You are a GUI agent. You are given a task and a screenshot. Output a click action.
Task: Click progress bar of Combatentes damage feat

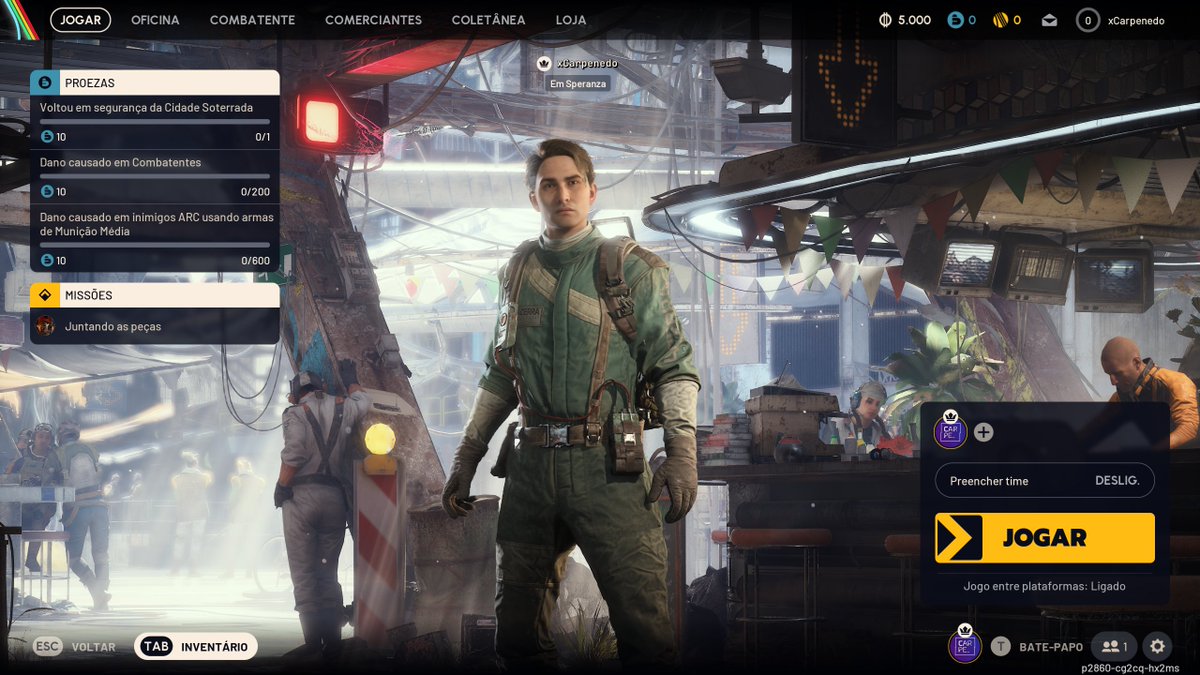155,176
